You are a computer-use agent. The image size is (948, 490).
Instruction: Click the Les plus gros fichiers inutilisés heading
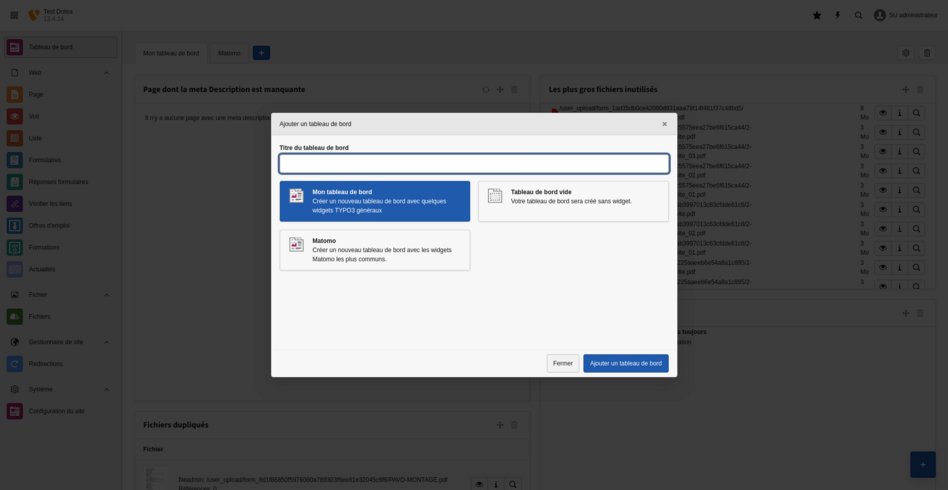(603, 90)
